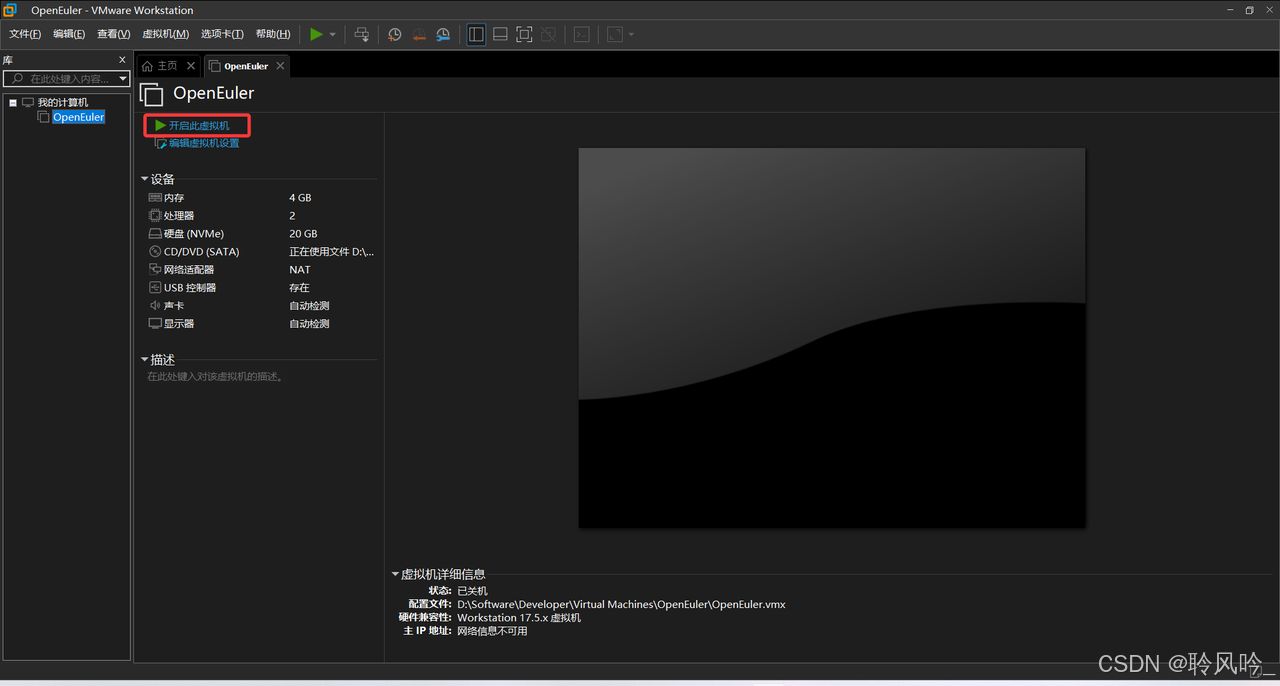Click the CD/DVD (SATA) device row
The image size is (1280, 686).
tap(262, 252)
